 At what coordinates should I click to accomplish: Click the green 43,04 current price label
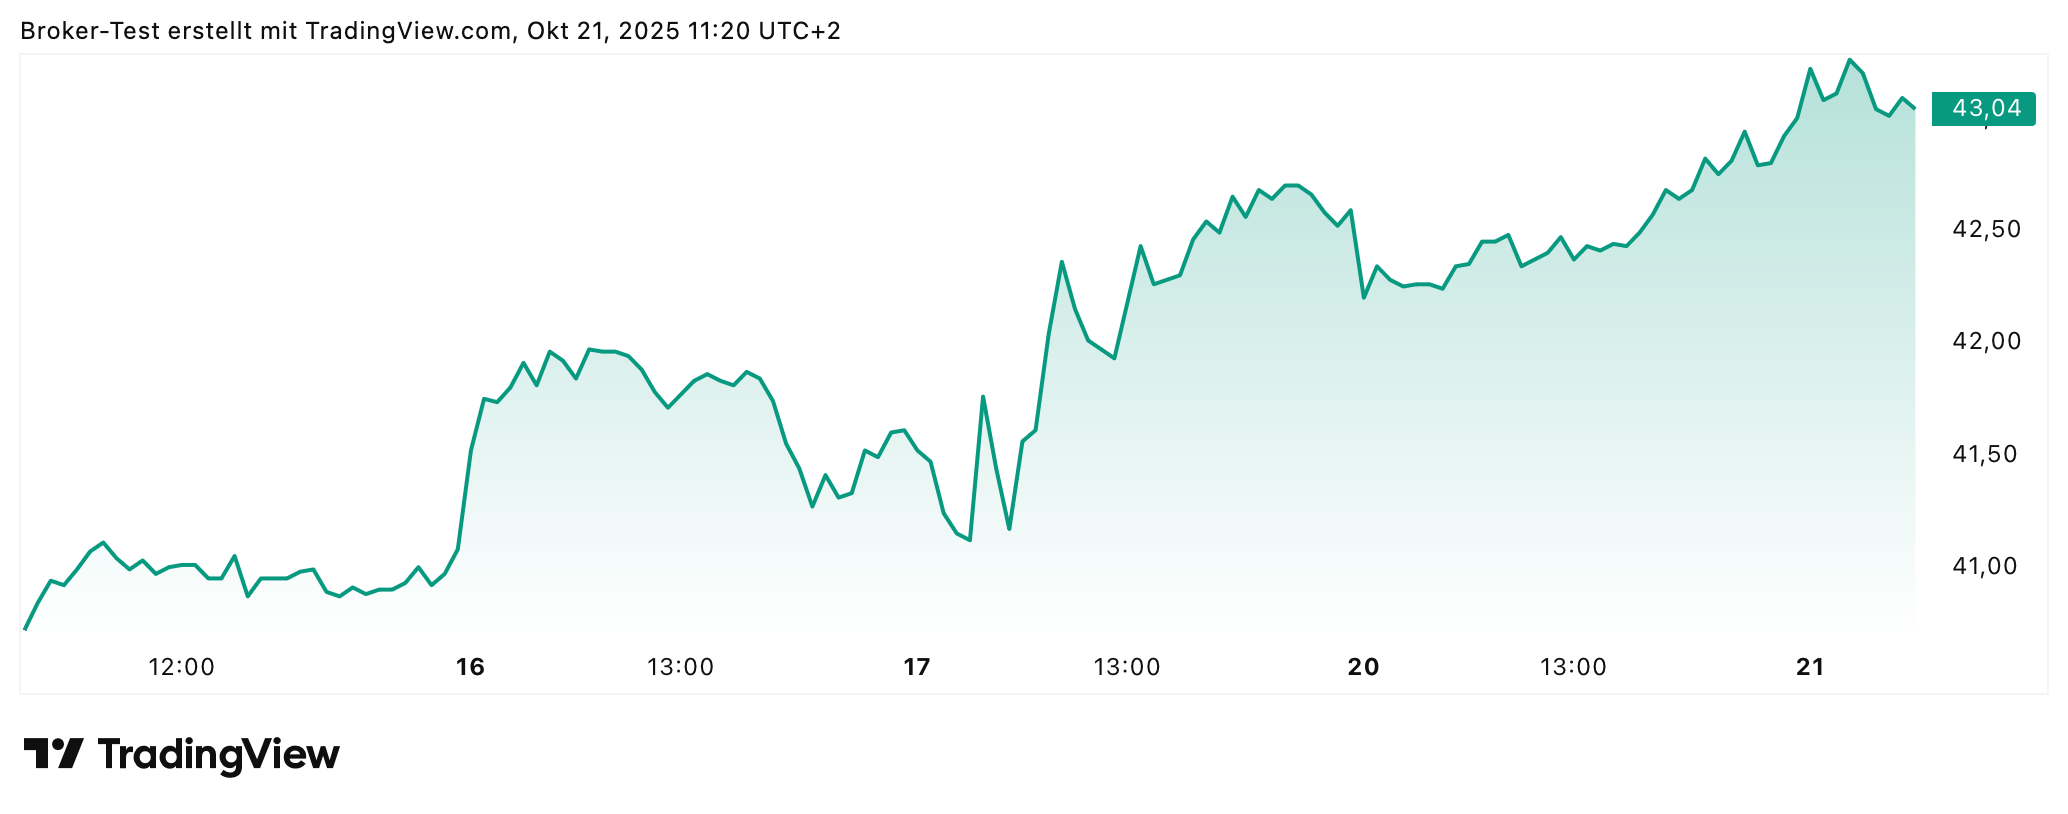coord(1985,108)
